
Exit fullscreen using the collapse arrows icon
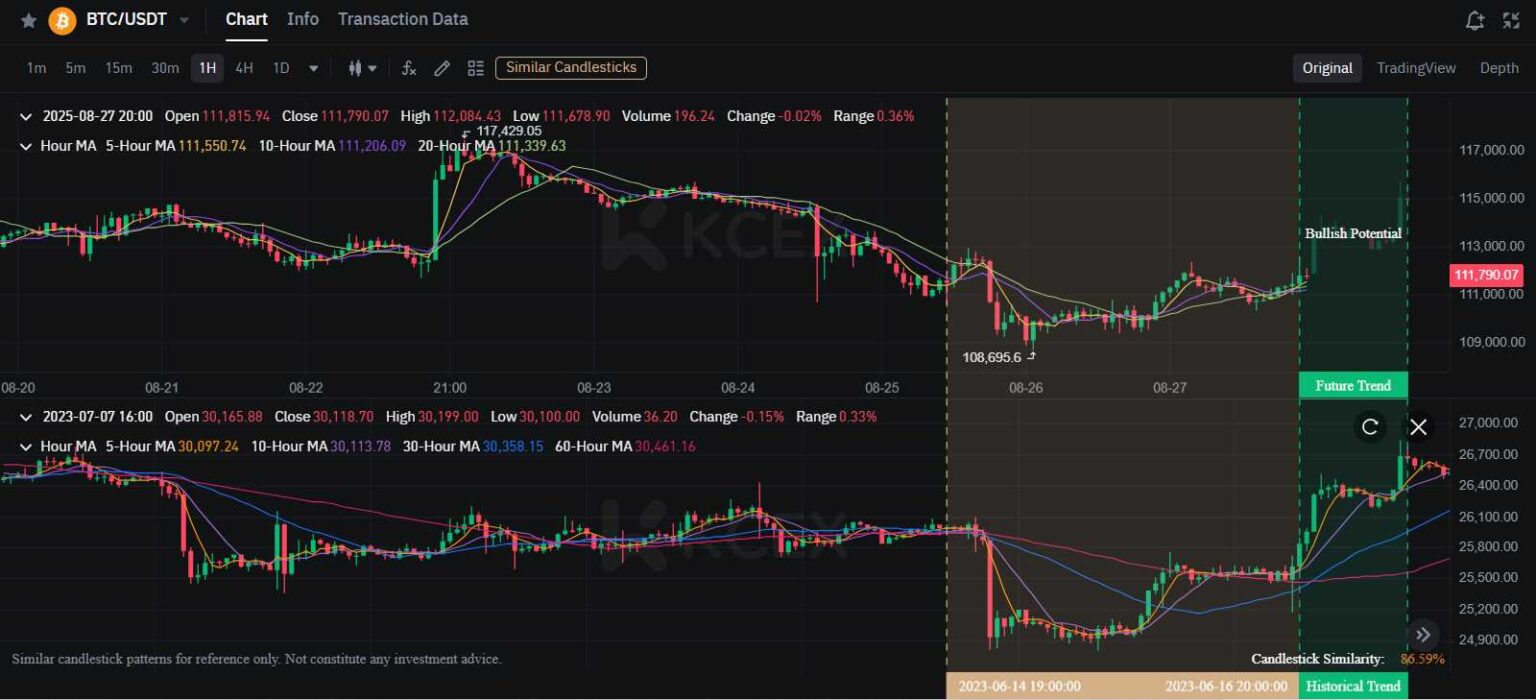pos(1510,18)
